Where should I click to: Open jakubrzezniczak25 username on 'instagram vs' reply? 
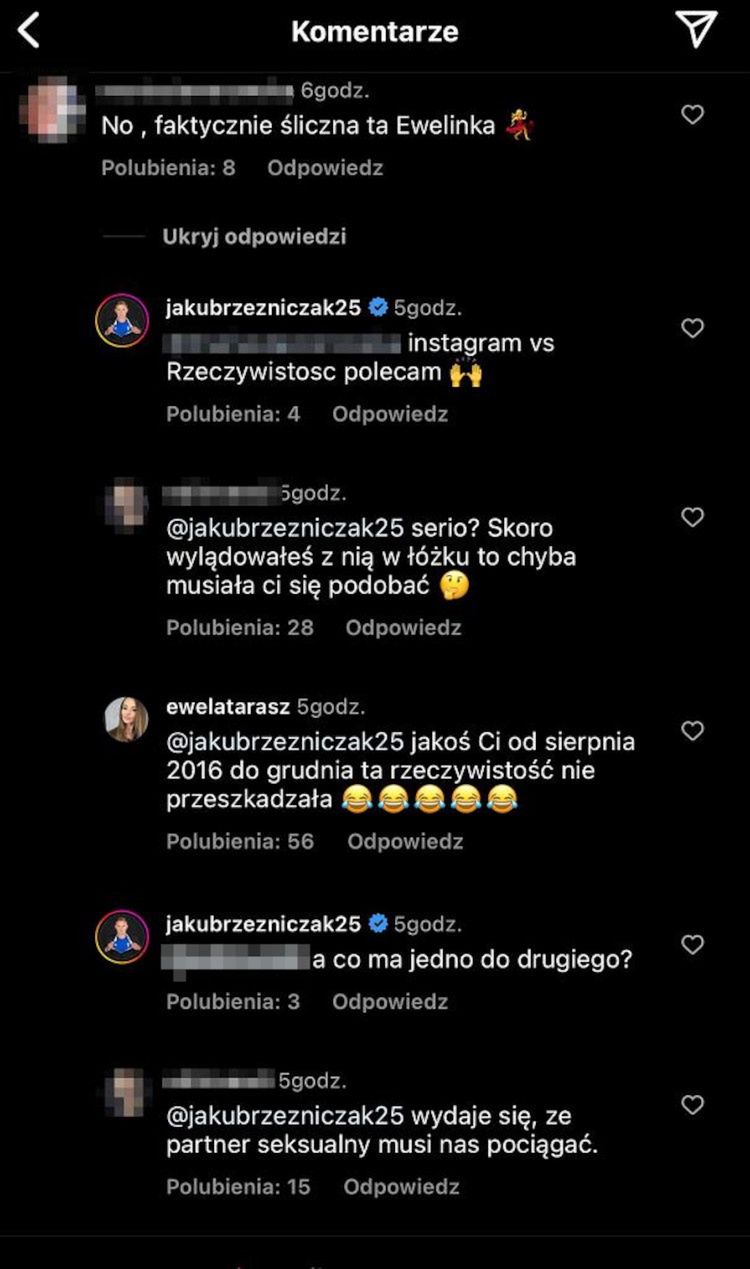pos(262,308)
